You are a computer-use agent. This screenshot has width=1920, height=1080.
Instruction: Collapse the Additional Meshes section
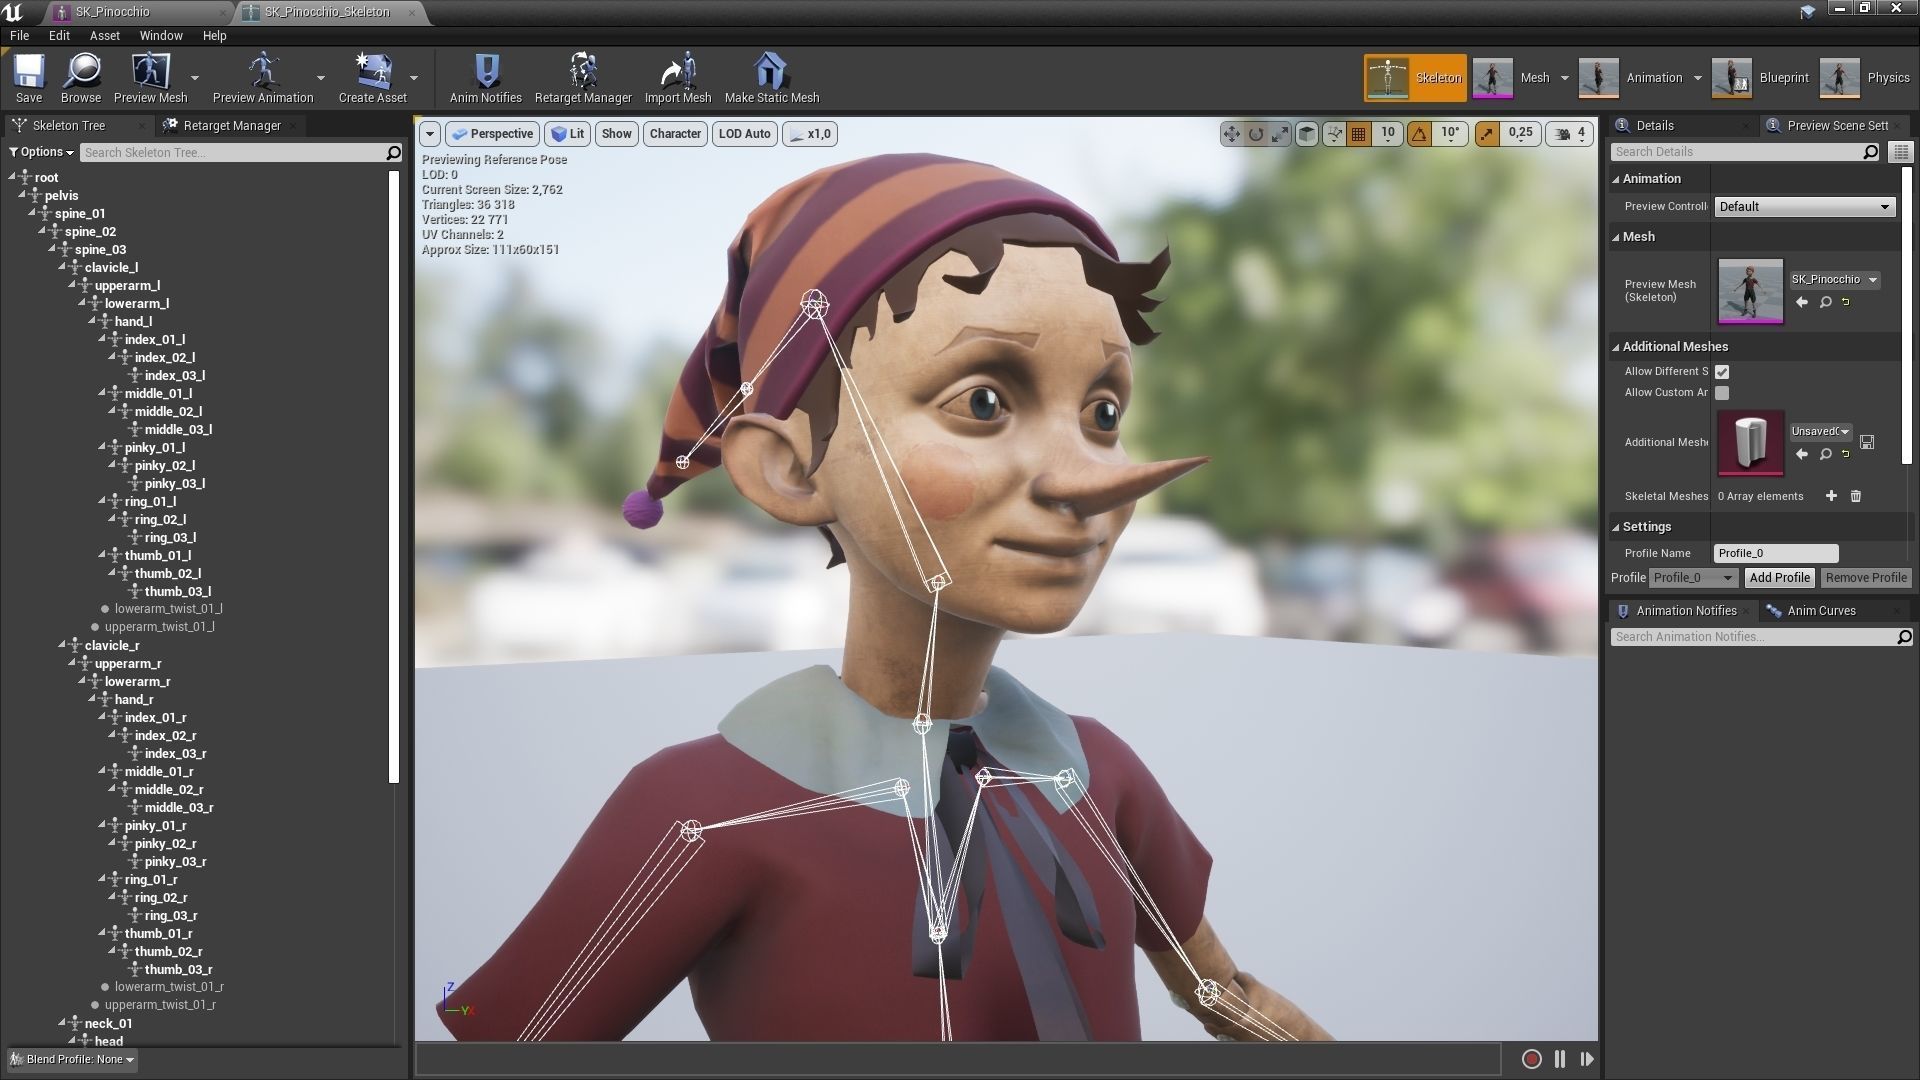click(x=1616, y=347)
